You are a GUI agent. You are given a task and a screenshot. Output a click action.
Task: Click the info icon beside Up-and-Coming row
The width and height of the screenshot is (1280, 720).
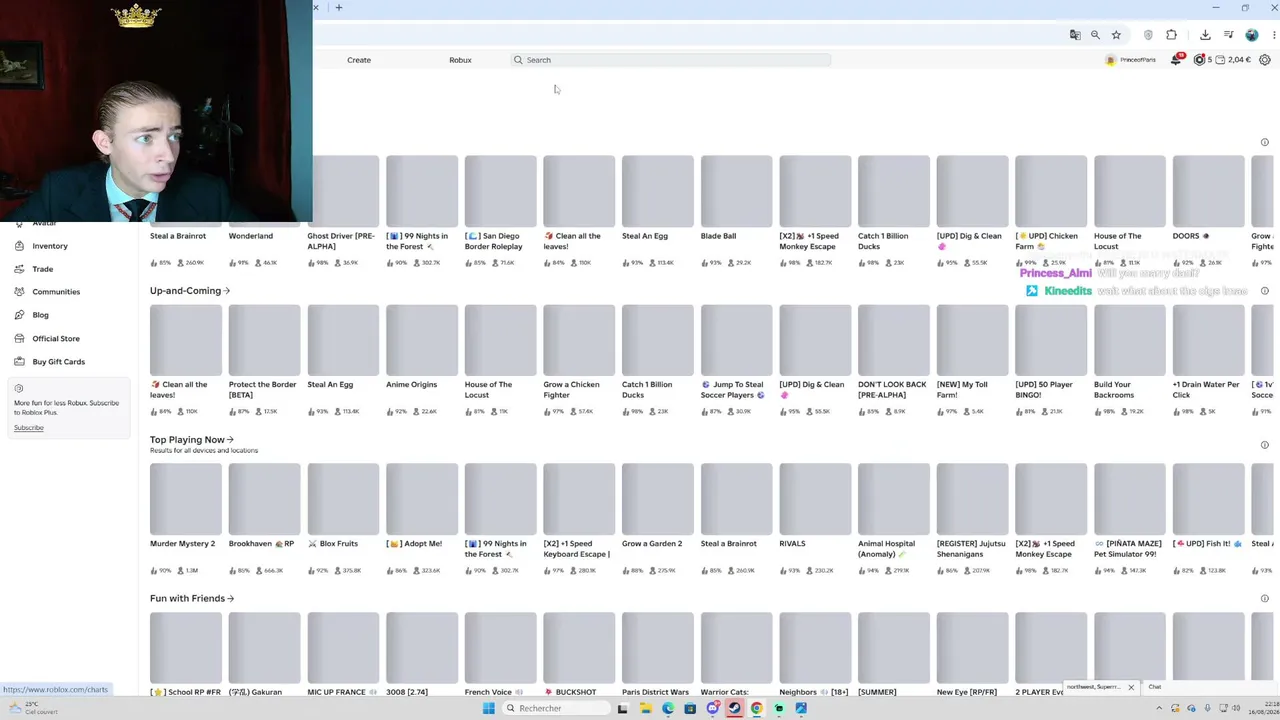pyautogui.click(x=1264, y=291)
